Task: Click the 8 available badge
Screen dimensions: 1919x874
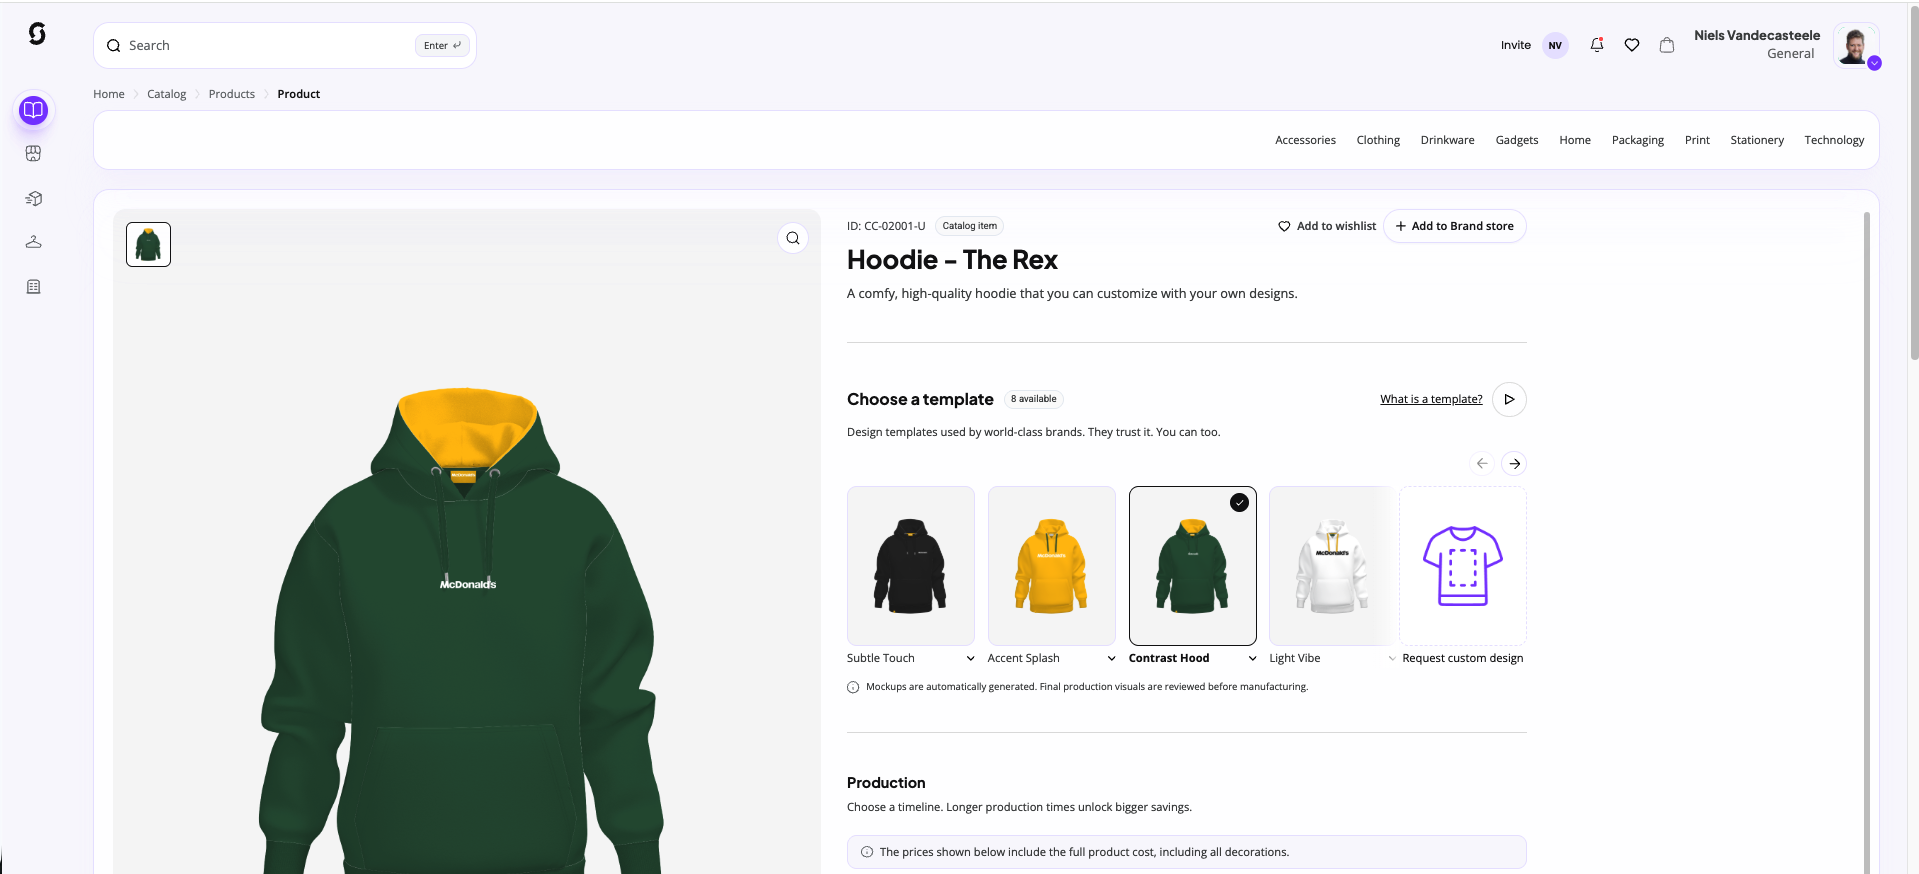Action: pyautogui.click(x=1033, y=399)
